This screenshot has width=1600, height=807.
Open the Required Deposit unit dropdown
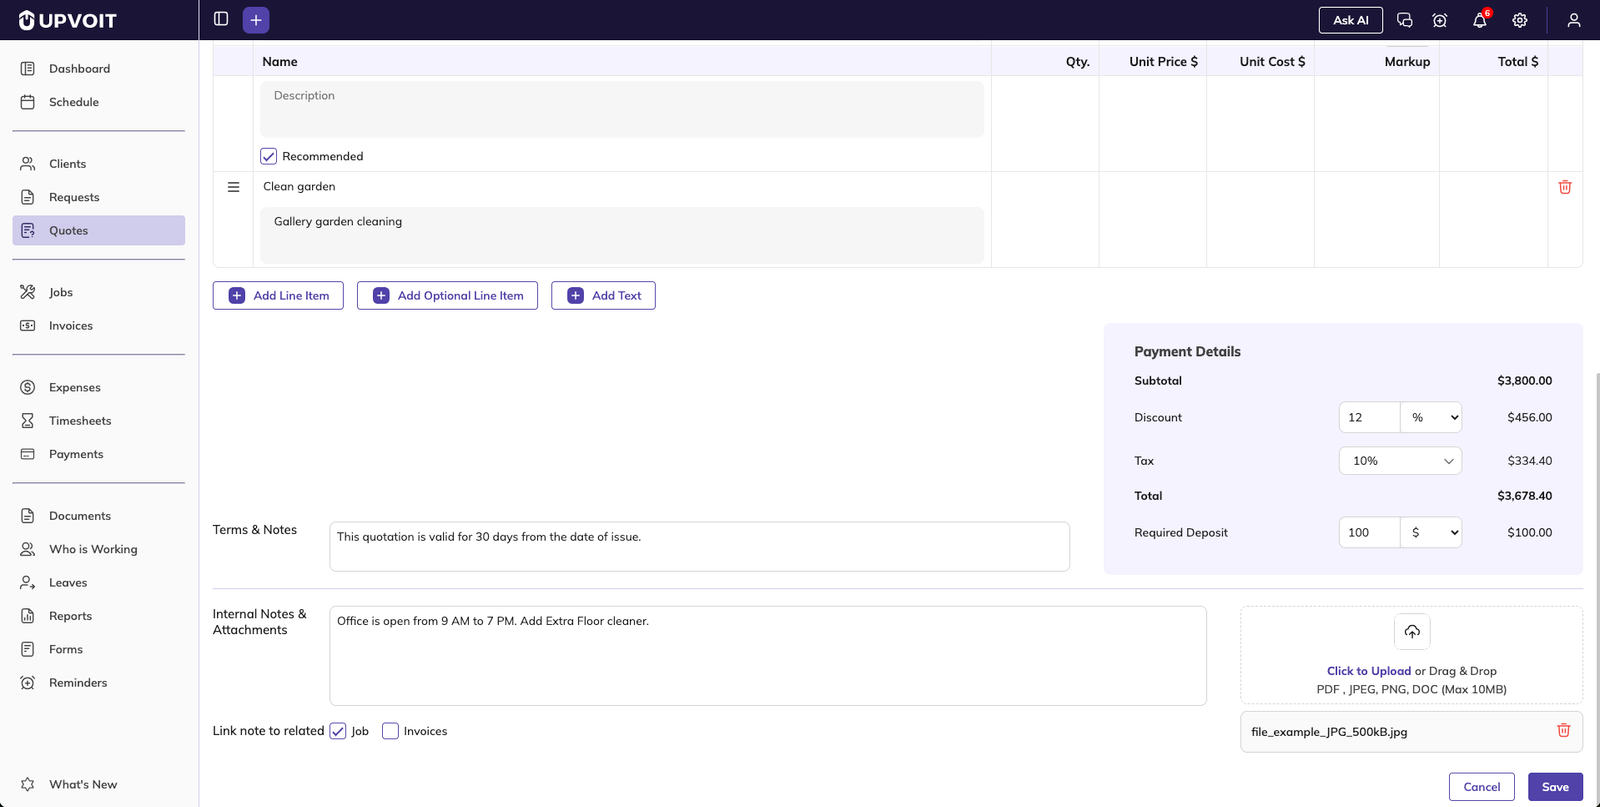(x=1431, y=533)
